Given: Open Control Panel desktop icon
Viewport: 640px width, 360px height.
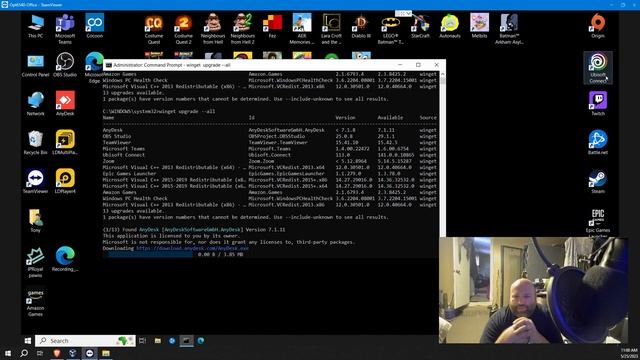Looking at the screenshot, I should 36,65.
